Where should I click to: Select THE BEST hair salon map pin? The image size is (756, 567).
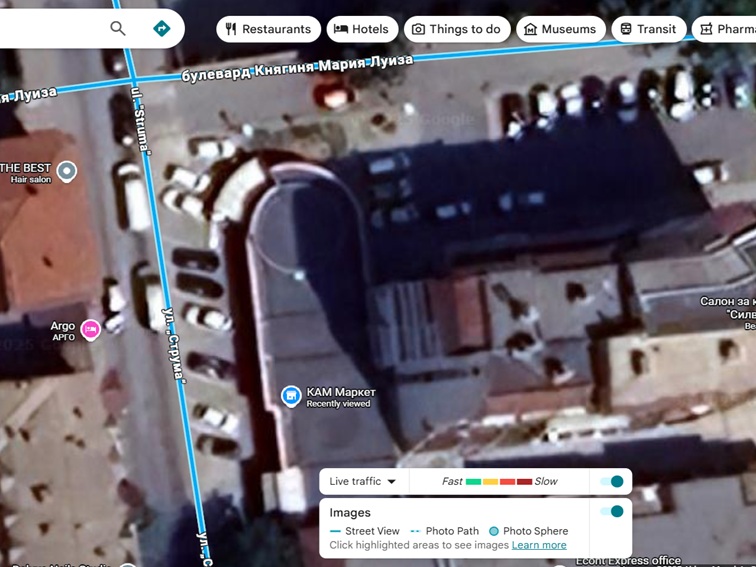pos(67,171)
